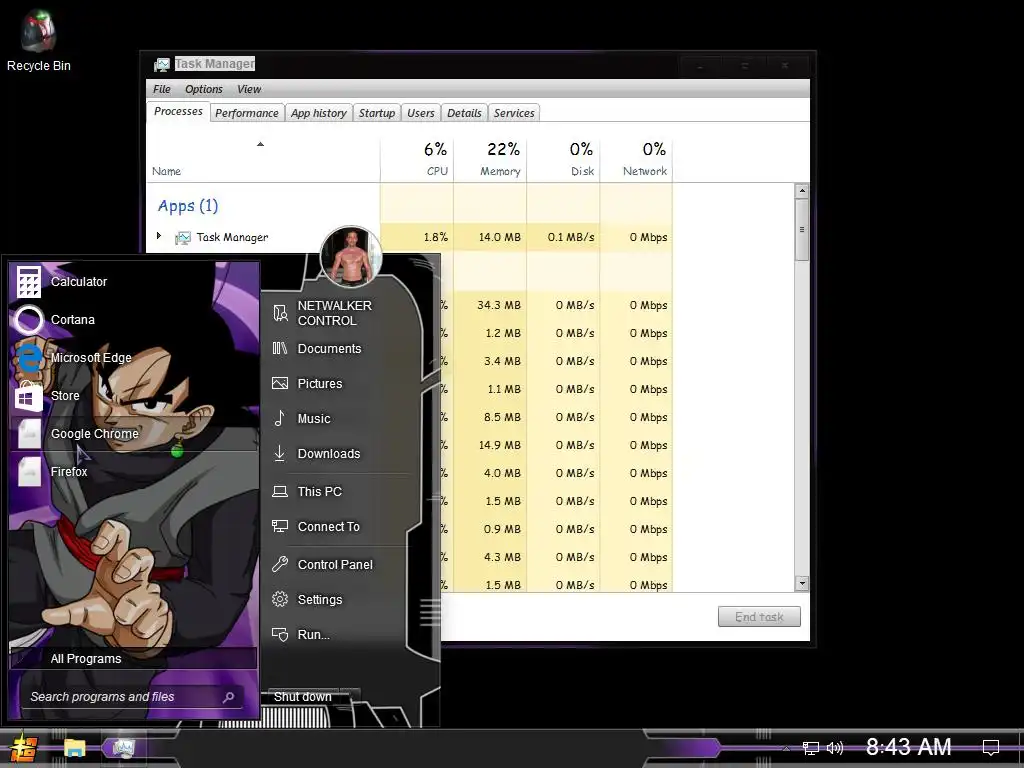Screen dimensions: 1024x768
Task: Open Calculator from the start menu
Action: (x=134, y=281)
